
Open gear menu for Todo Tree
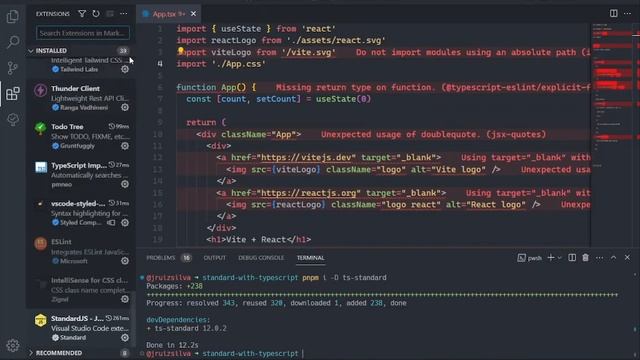[x=125, y=146]
